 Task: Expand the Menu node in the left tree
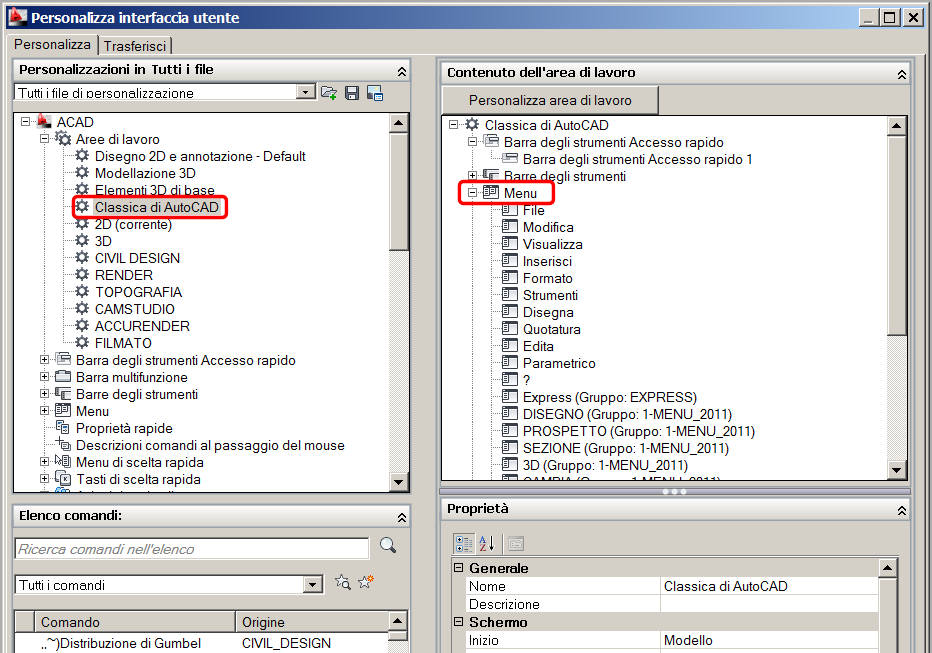click(x=45, y=411)
